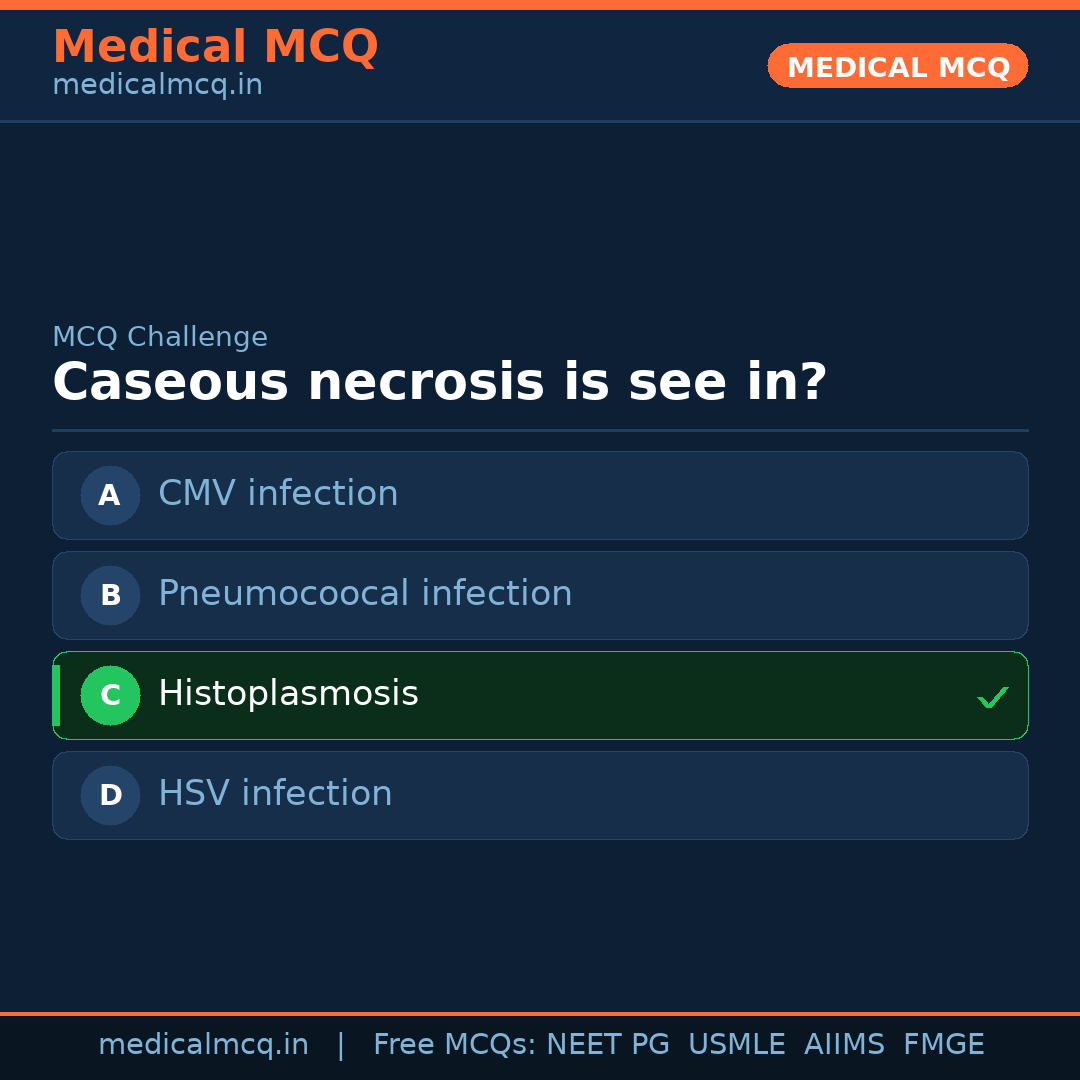The image size is (1080, 1080).
Task: Click "FMGE" in the footer
Action: click(x=943, y=1045)
